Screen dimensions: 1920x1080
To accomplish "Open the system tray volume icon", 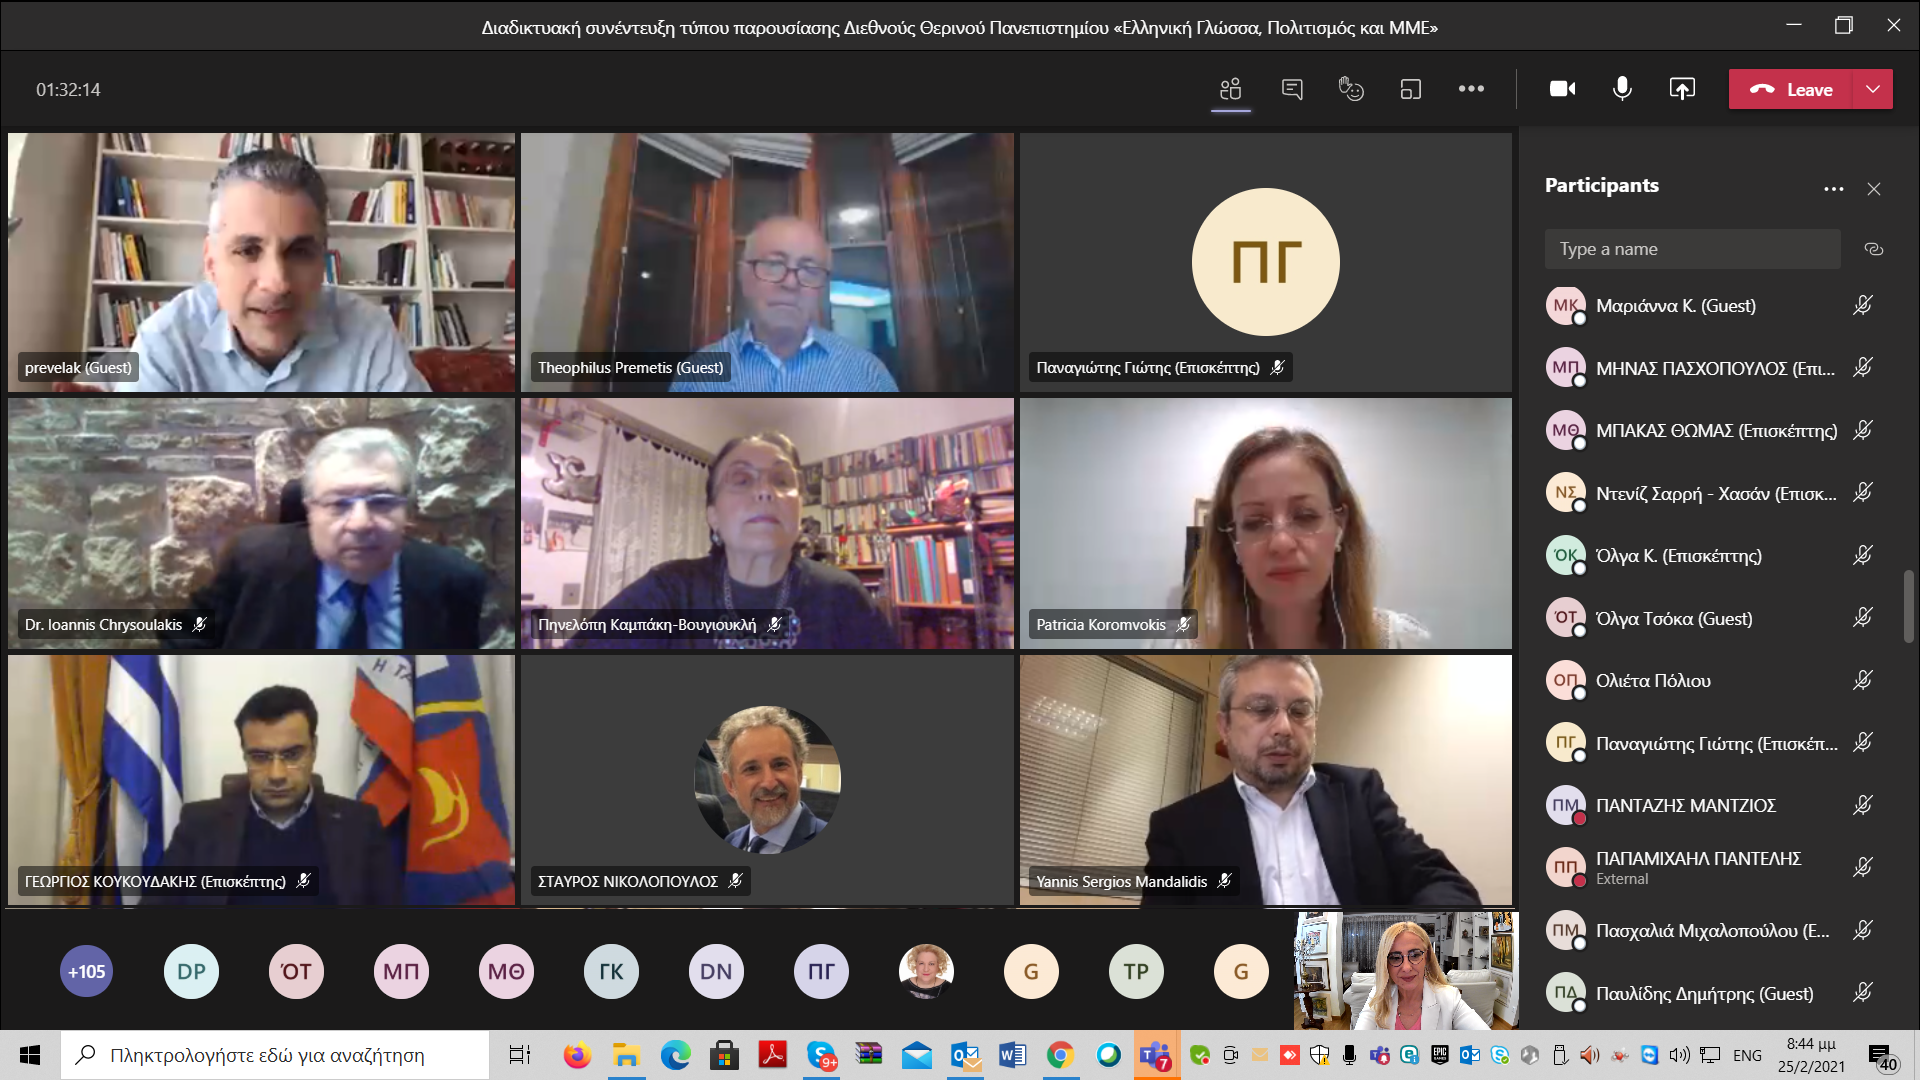I will [x=1679, y=1055].
